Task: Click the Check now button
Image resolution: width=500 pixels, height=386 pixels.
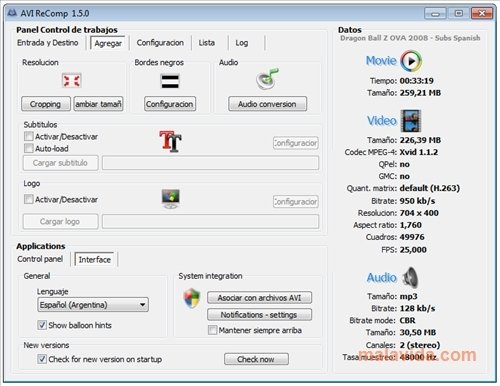Action: pyautogui.click(x=256, y=359)
